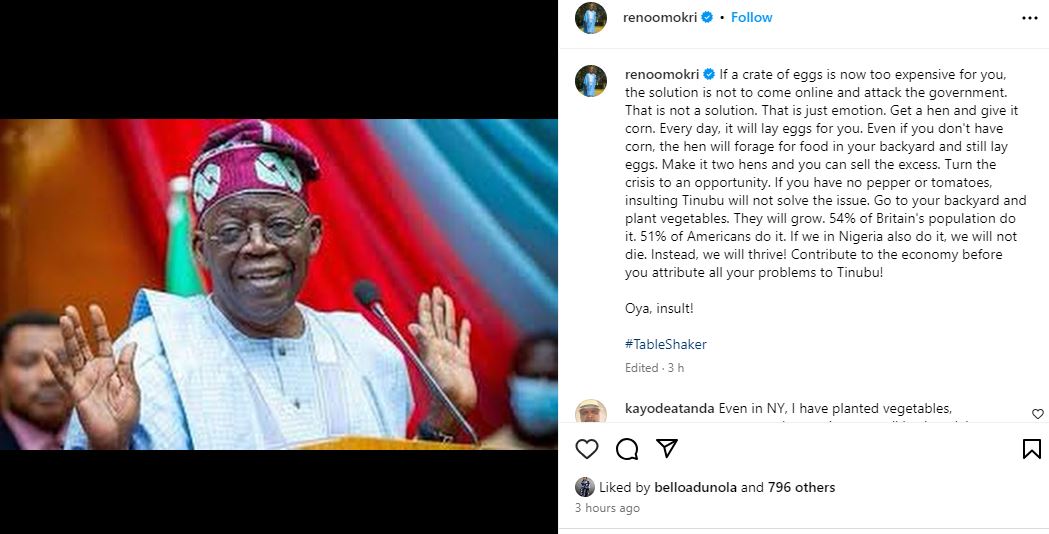
Task: Open the three-dot more options menu
Action: tap(1029, 18)
